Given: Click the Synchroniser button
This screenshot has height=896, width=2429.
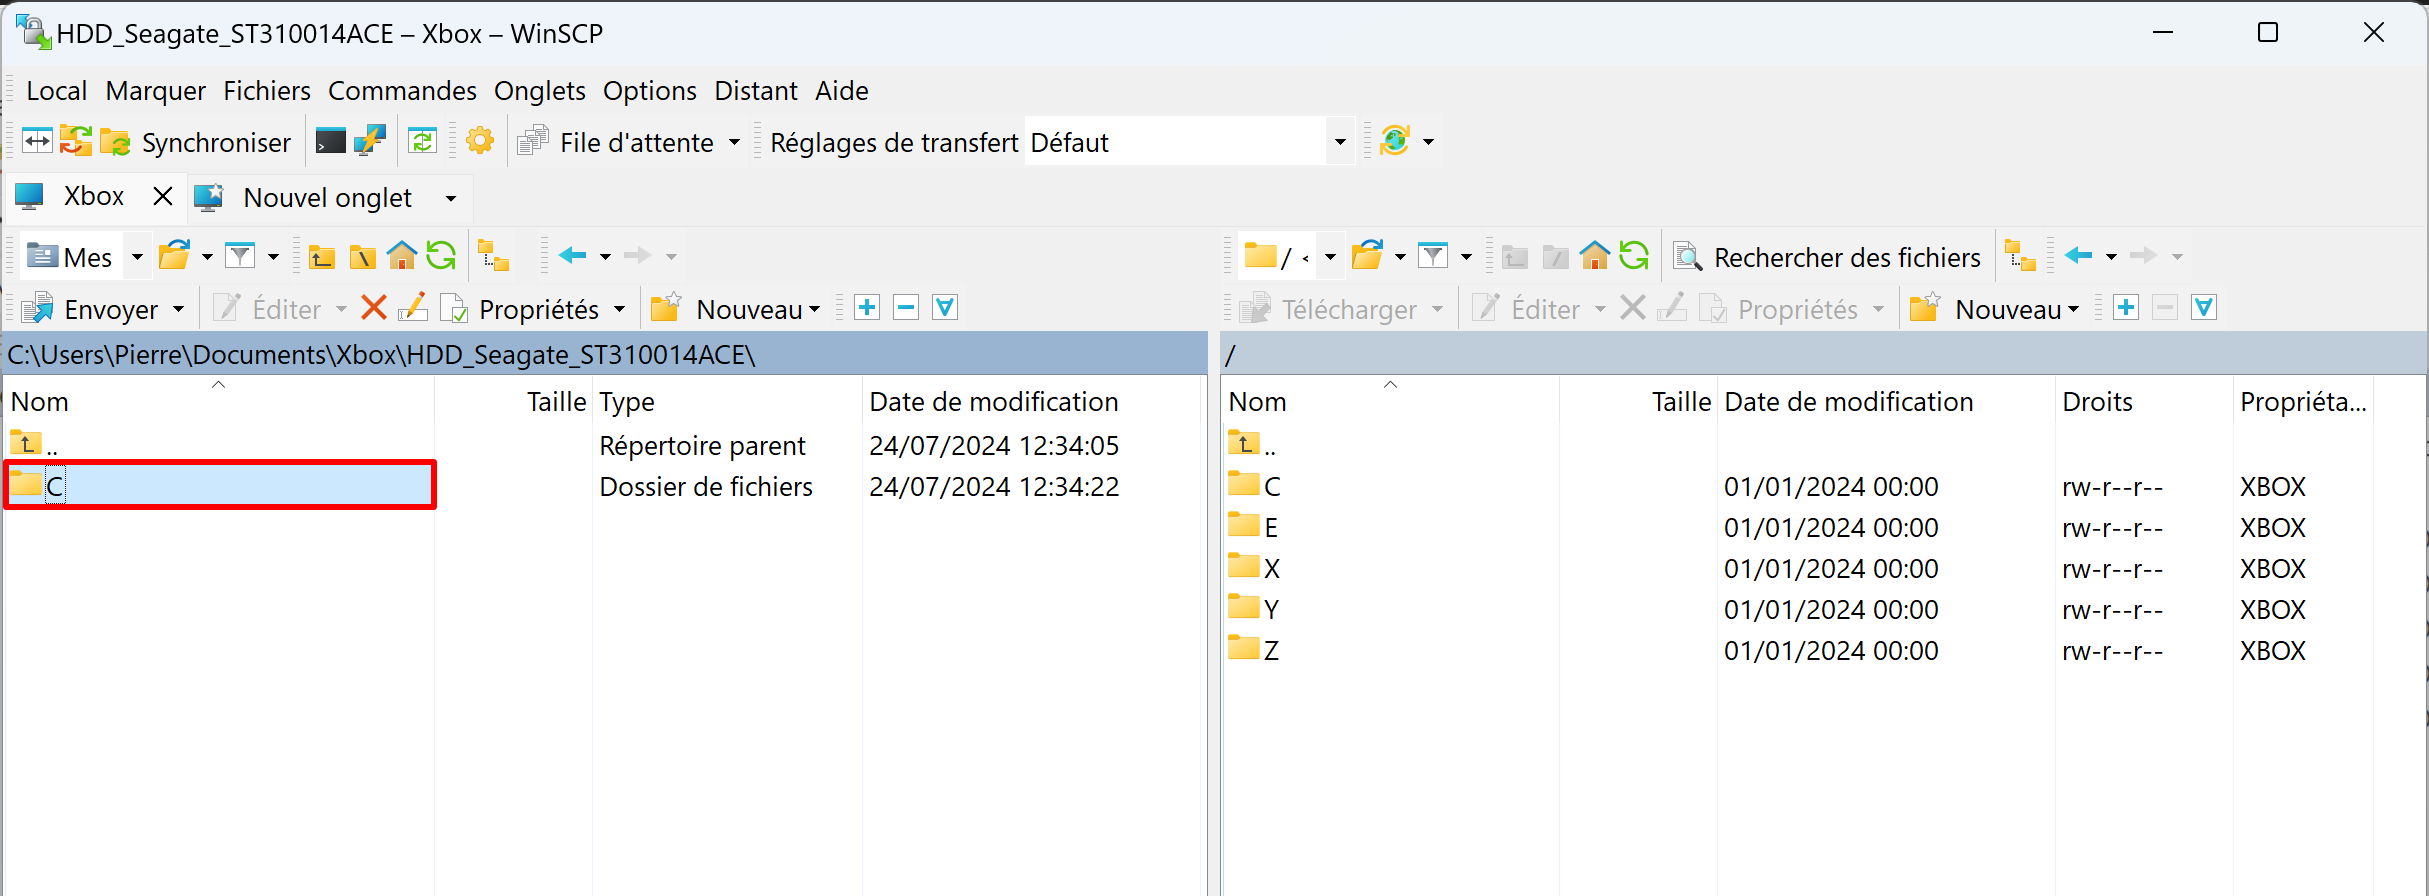Looking at the screenshot, I should pyautogui.click(x=196, y=142).
